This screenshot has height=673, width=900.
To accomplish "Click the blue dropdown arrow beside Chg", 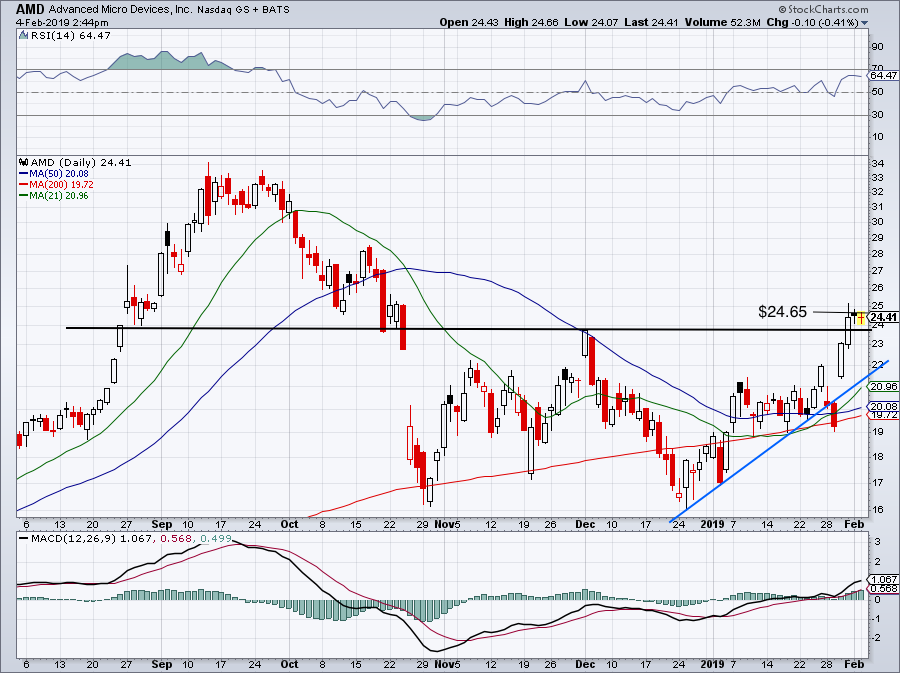I will pos(864,23).
